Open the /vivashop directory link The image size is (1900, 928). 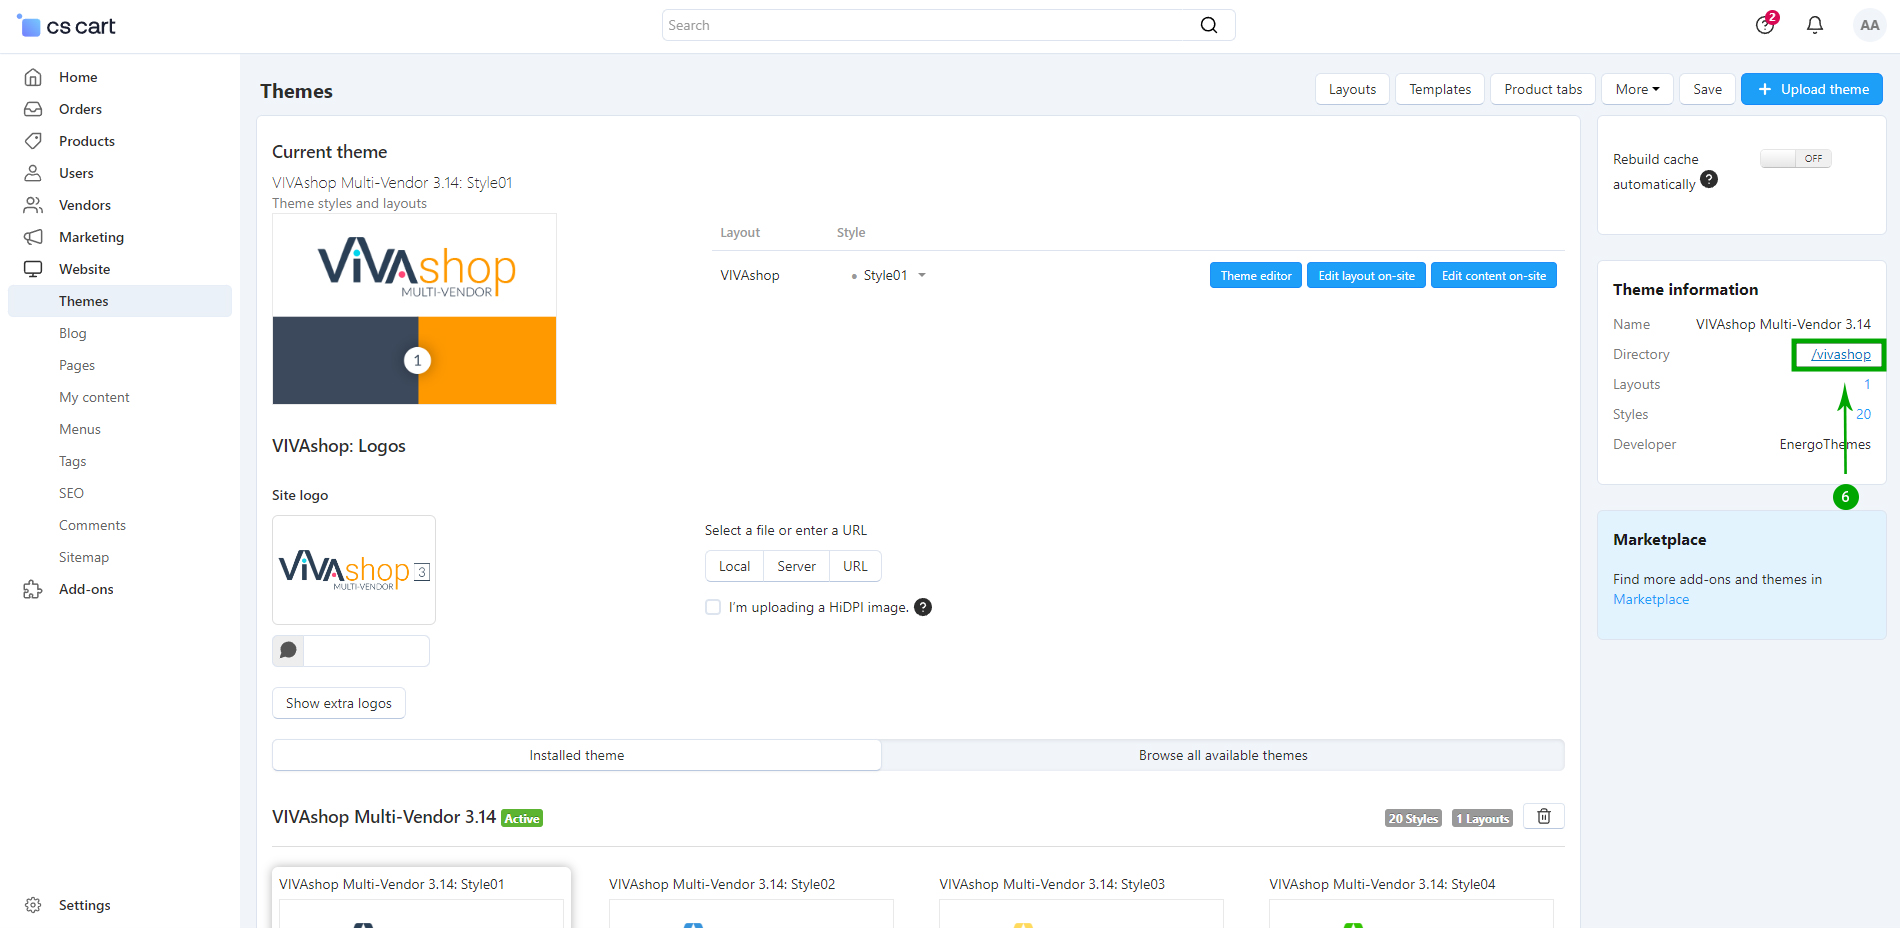(x=1840, y=355)
